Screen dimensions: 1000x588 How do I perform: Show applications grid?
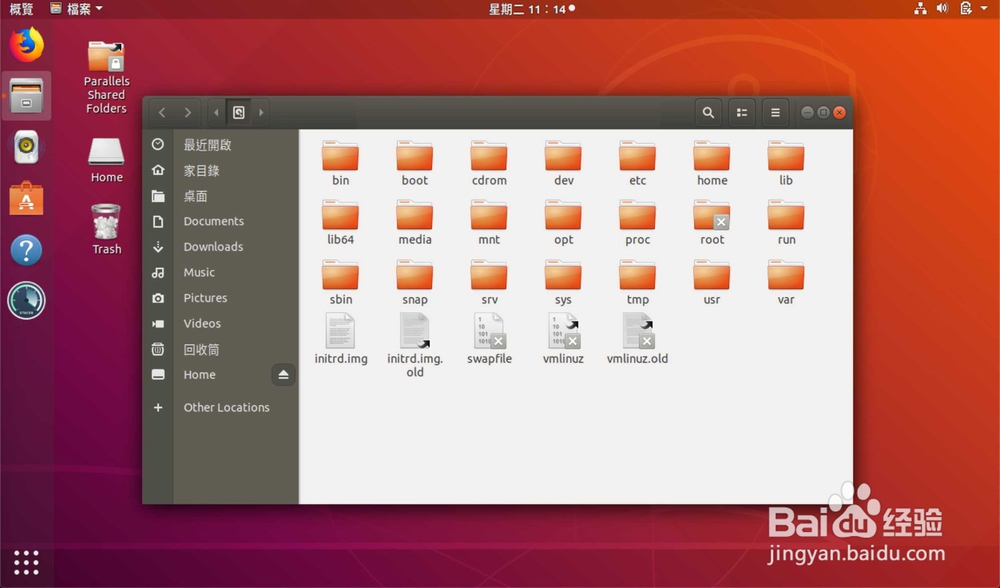(x=26, y=562)
